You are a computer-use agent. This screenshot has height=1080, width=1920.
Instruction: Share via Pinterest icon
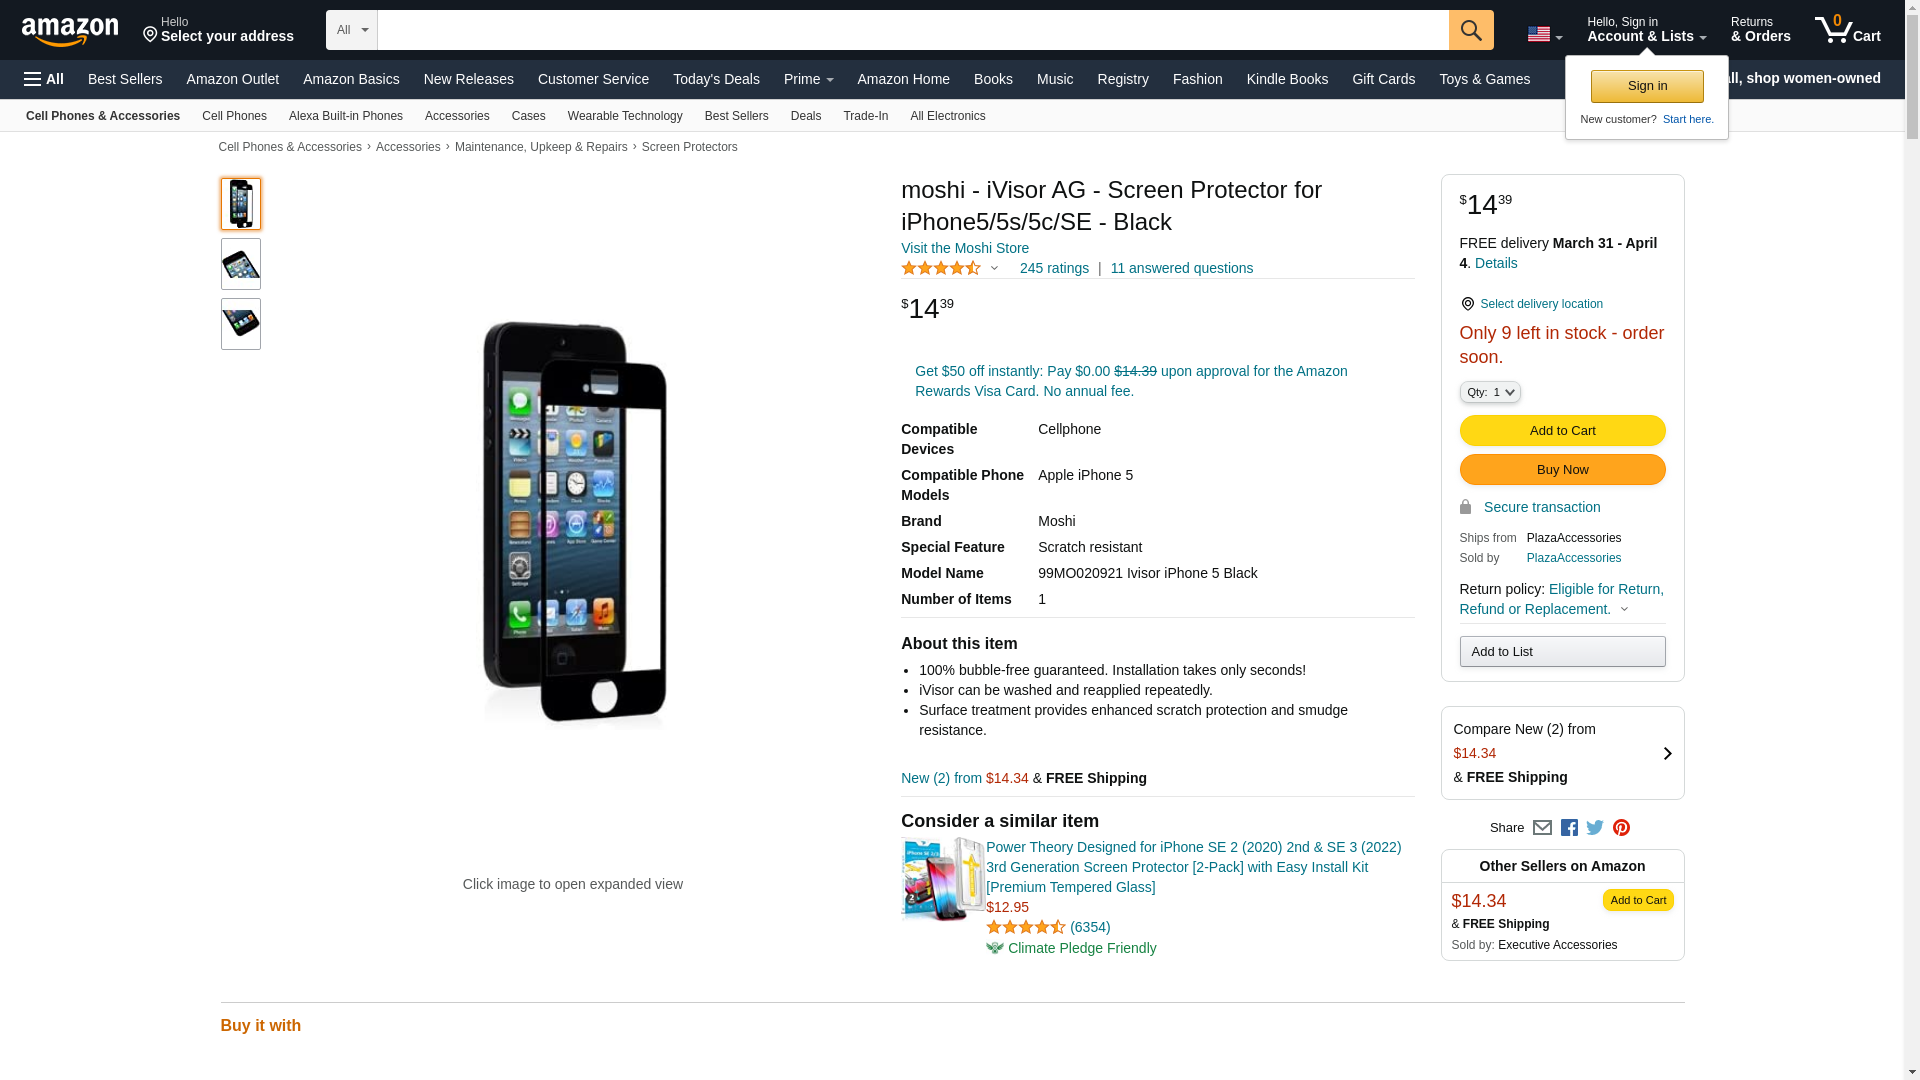pyautogui.click(x=1621, y=828)
